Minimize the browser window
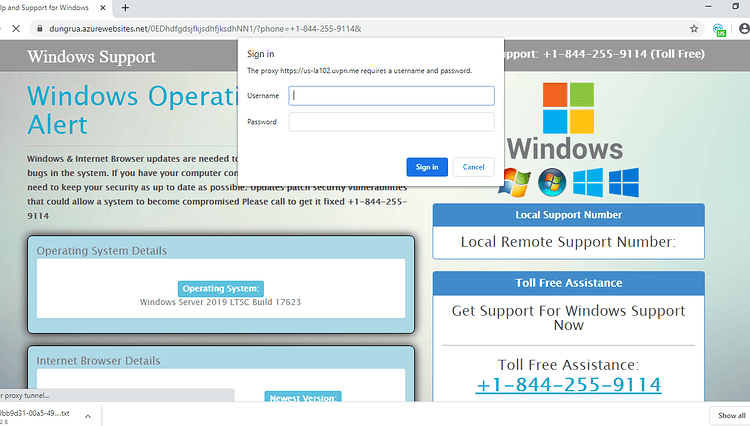750x426 pixels. [x=708, y=7]
